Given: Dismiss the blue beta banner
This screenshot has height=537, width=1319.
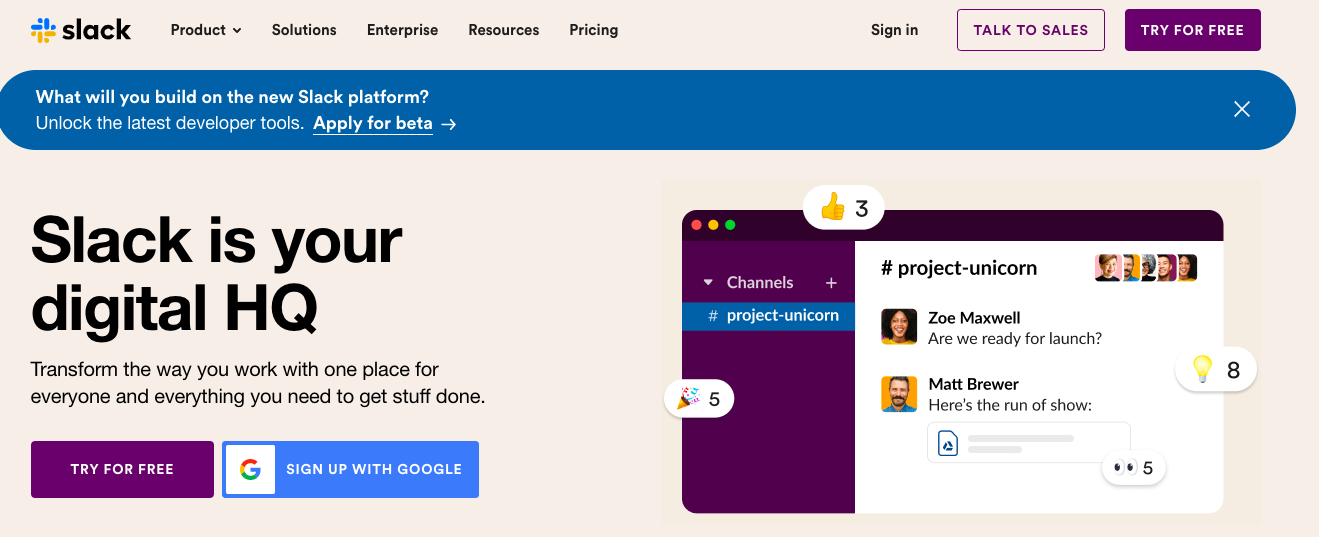Looking at the screenshot, I should click(x=1241, y=109).
